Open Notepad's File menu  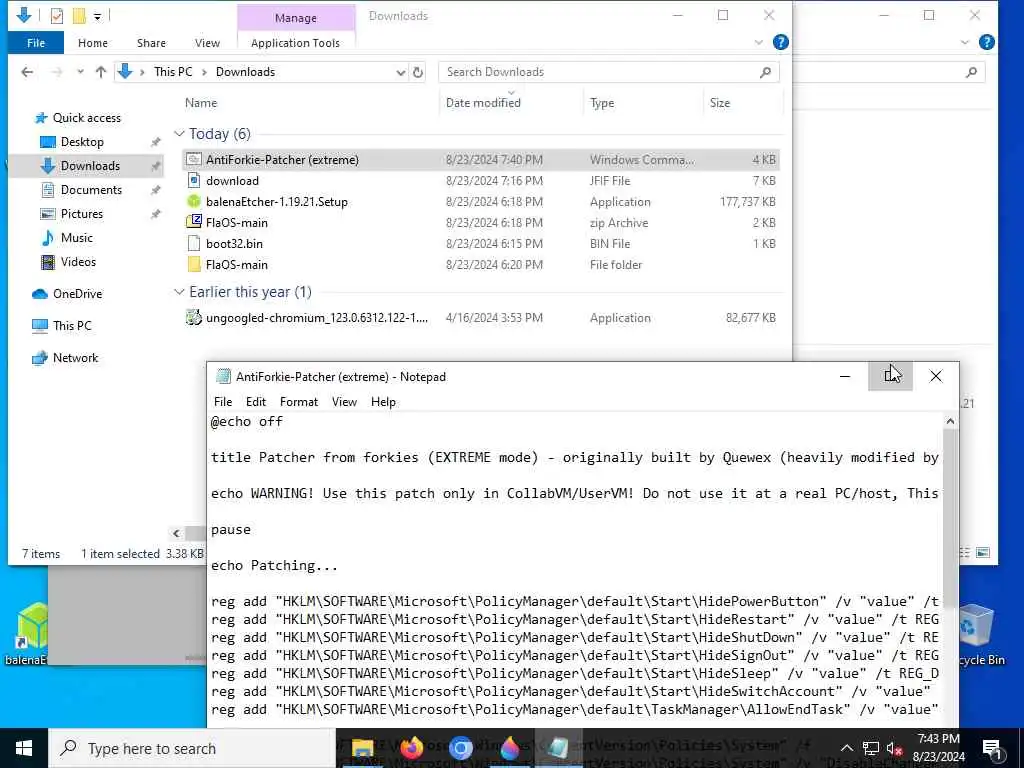(223, 402)
